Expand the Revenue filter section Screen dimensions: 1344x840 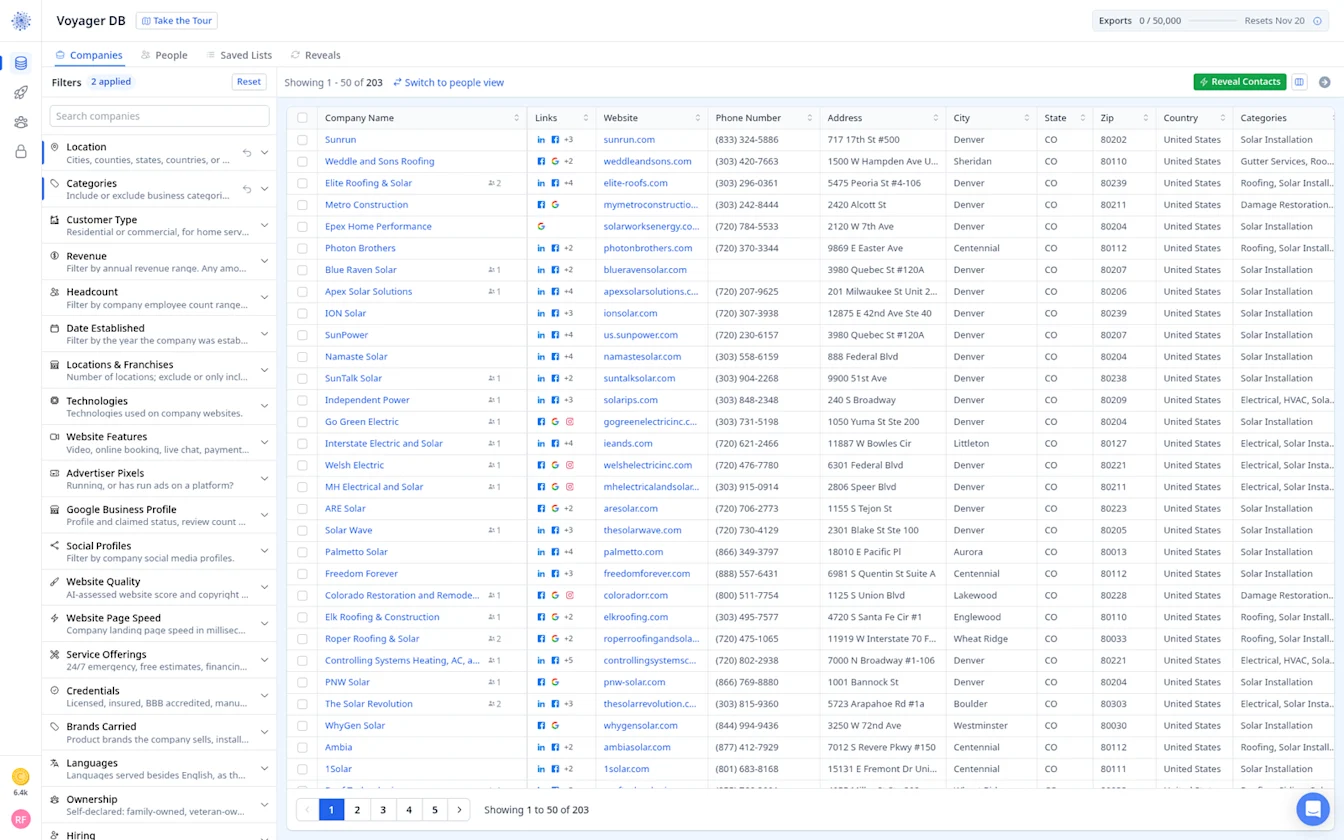click(x=159, y=261)
